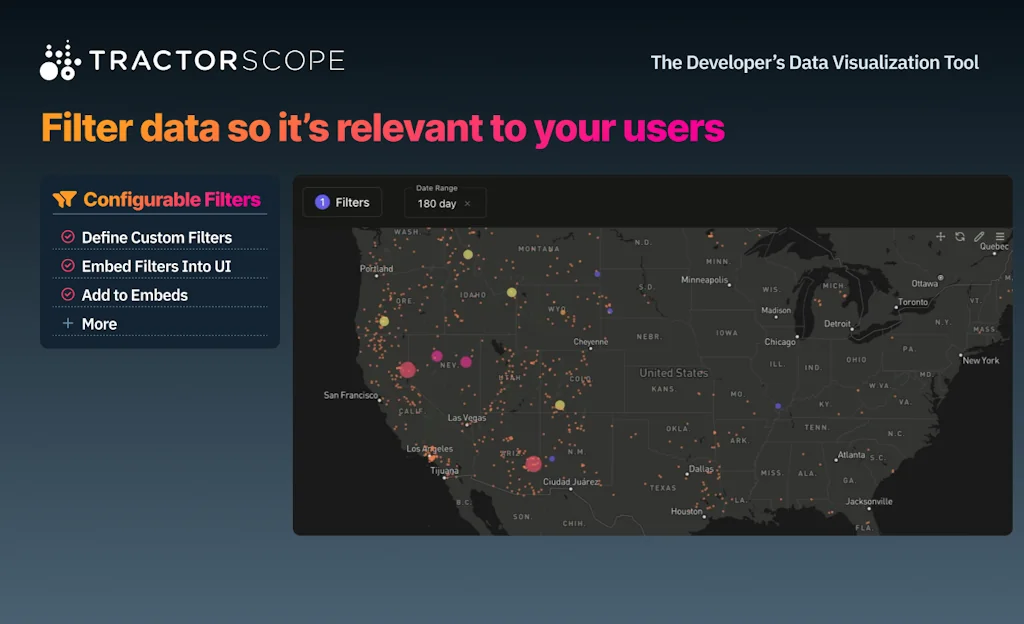Click the Filters count badge showing 1
The image size is (1024, 624).
322,202
